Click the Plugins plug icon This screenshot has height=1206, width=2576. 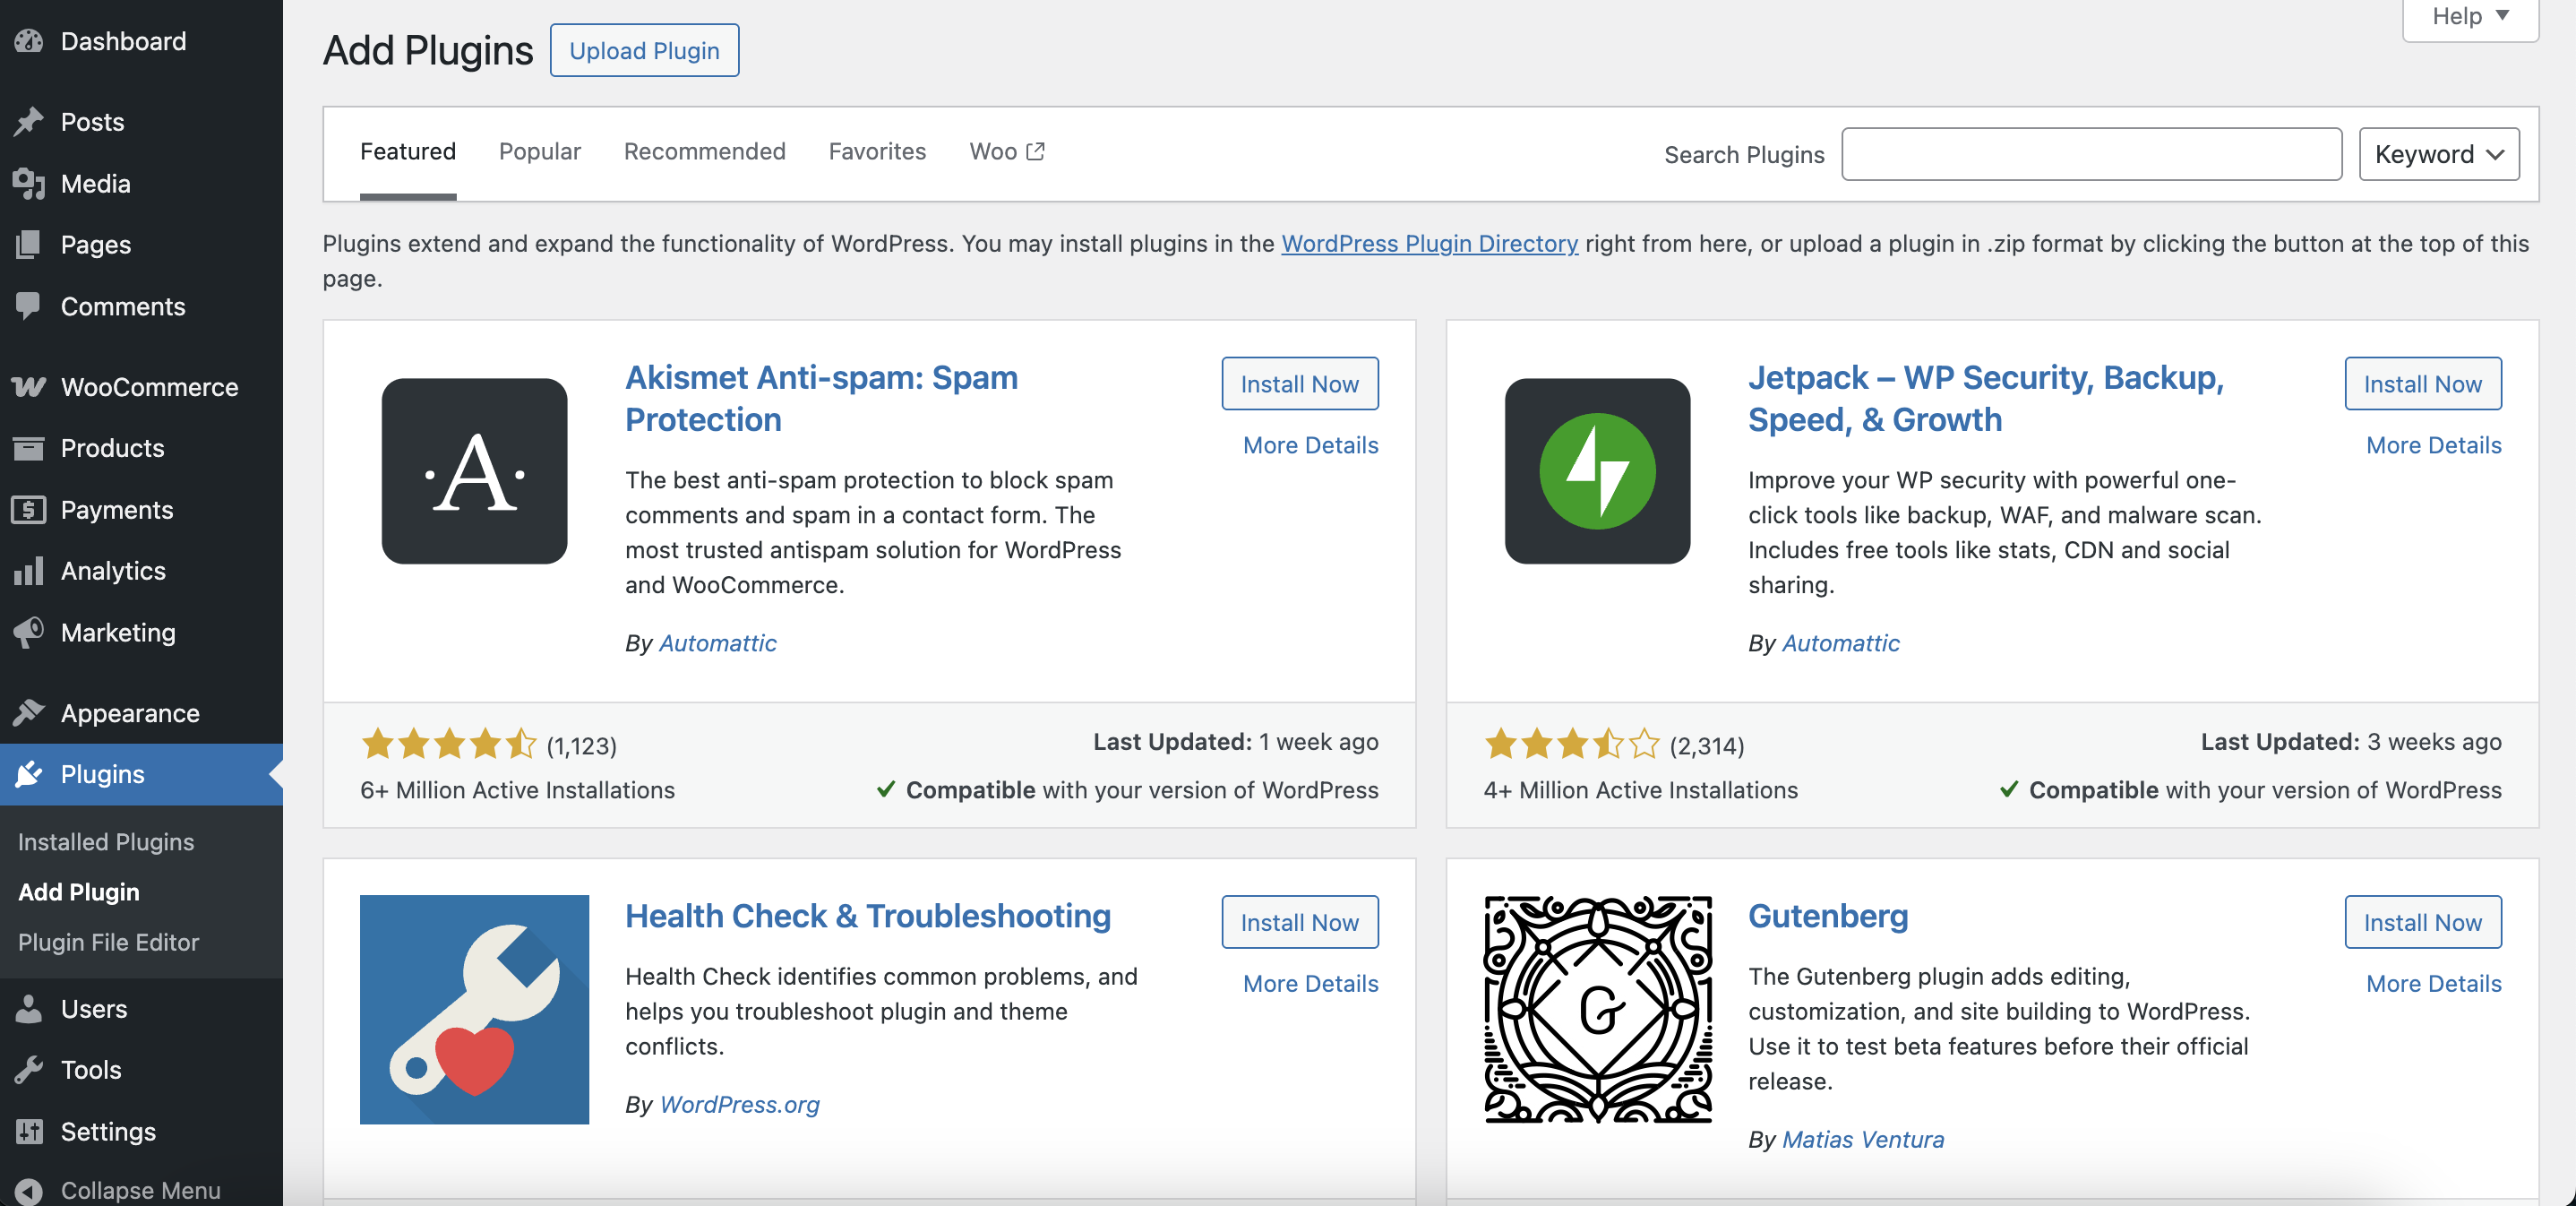tap(29, 774)
